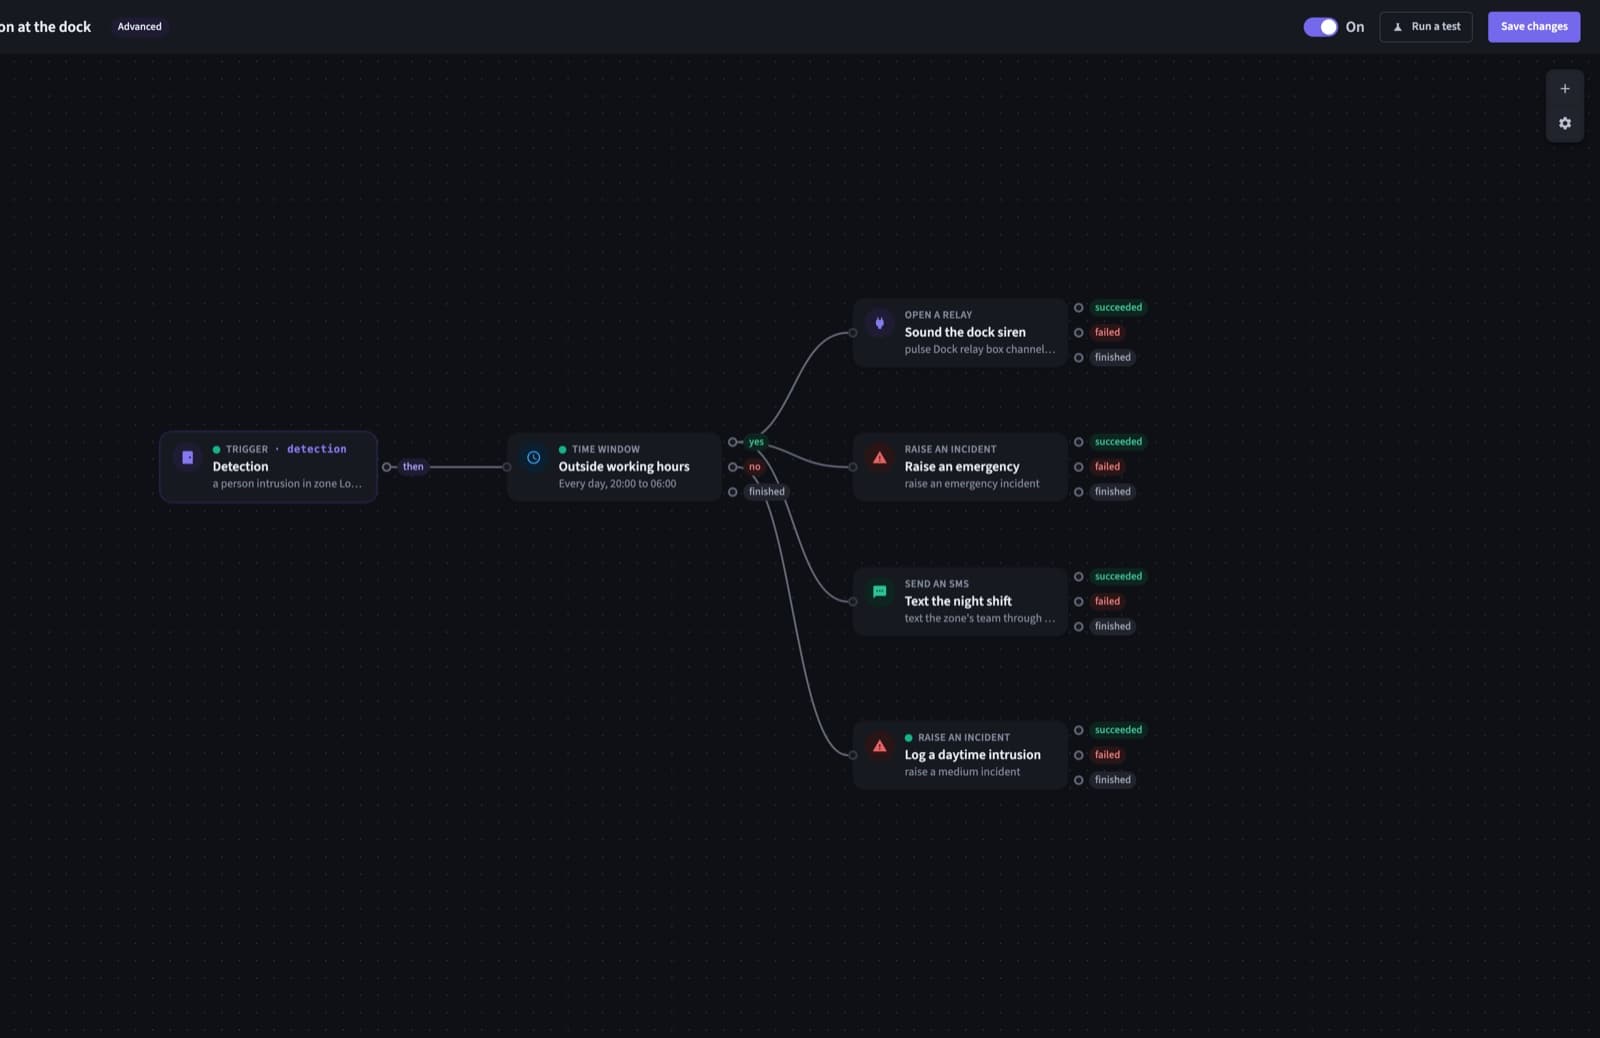The image size is (1600, 1038).
Task: Click 'a person intrusion in zone Lo…' description
Action: 287,484
